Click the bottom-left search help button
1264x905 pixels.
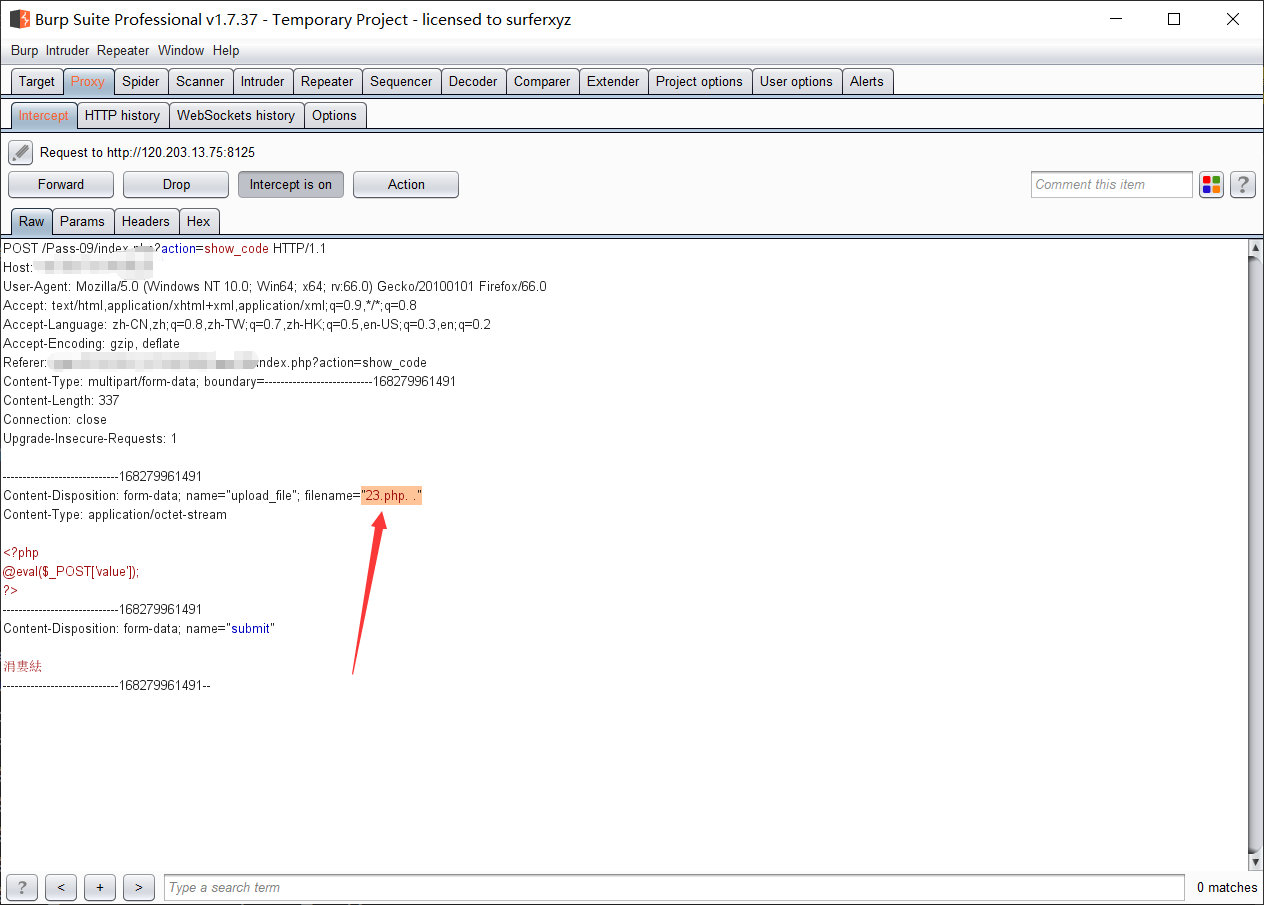coord(22,887)
